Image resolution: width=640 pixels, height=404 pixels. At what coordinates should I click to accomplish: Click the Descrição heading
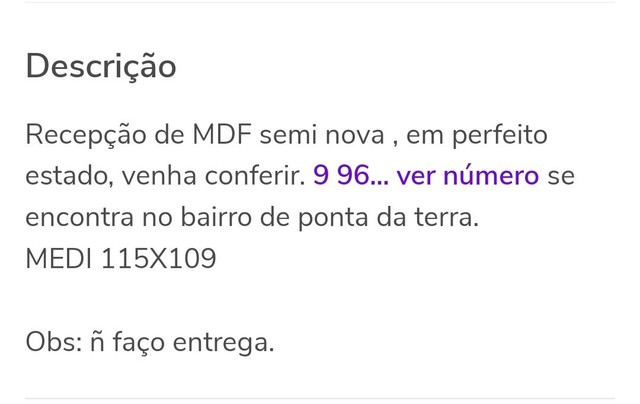(101, 66)
